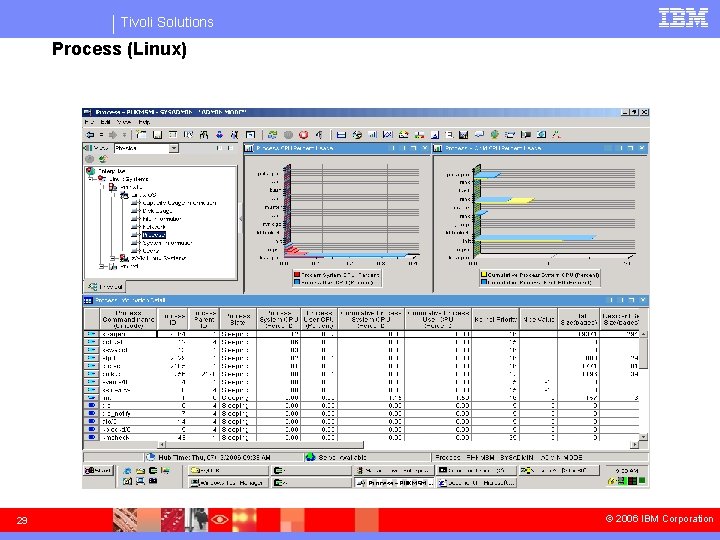Select the green globe Graphic view icon
This screenshot has width=720, height=540.
point(495,135)
